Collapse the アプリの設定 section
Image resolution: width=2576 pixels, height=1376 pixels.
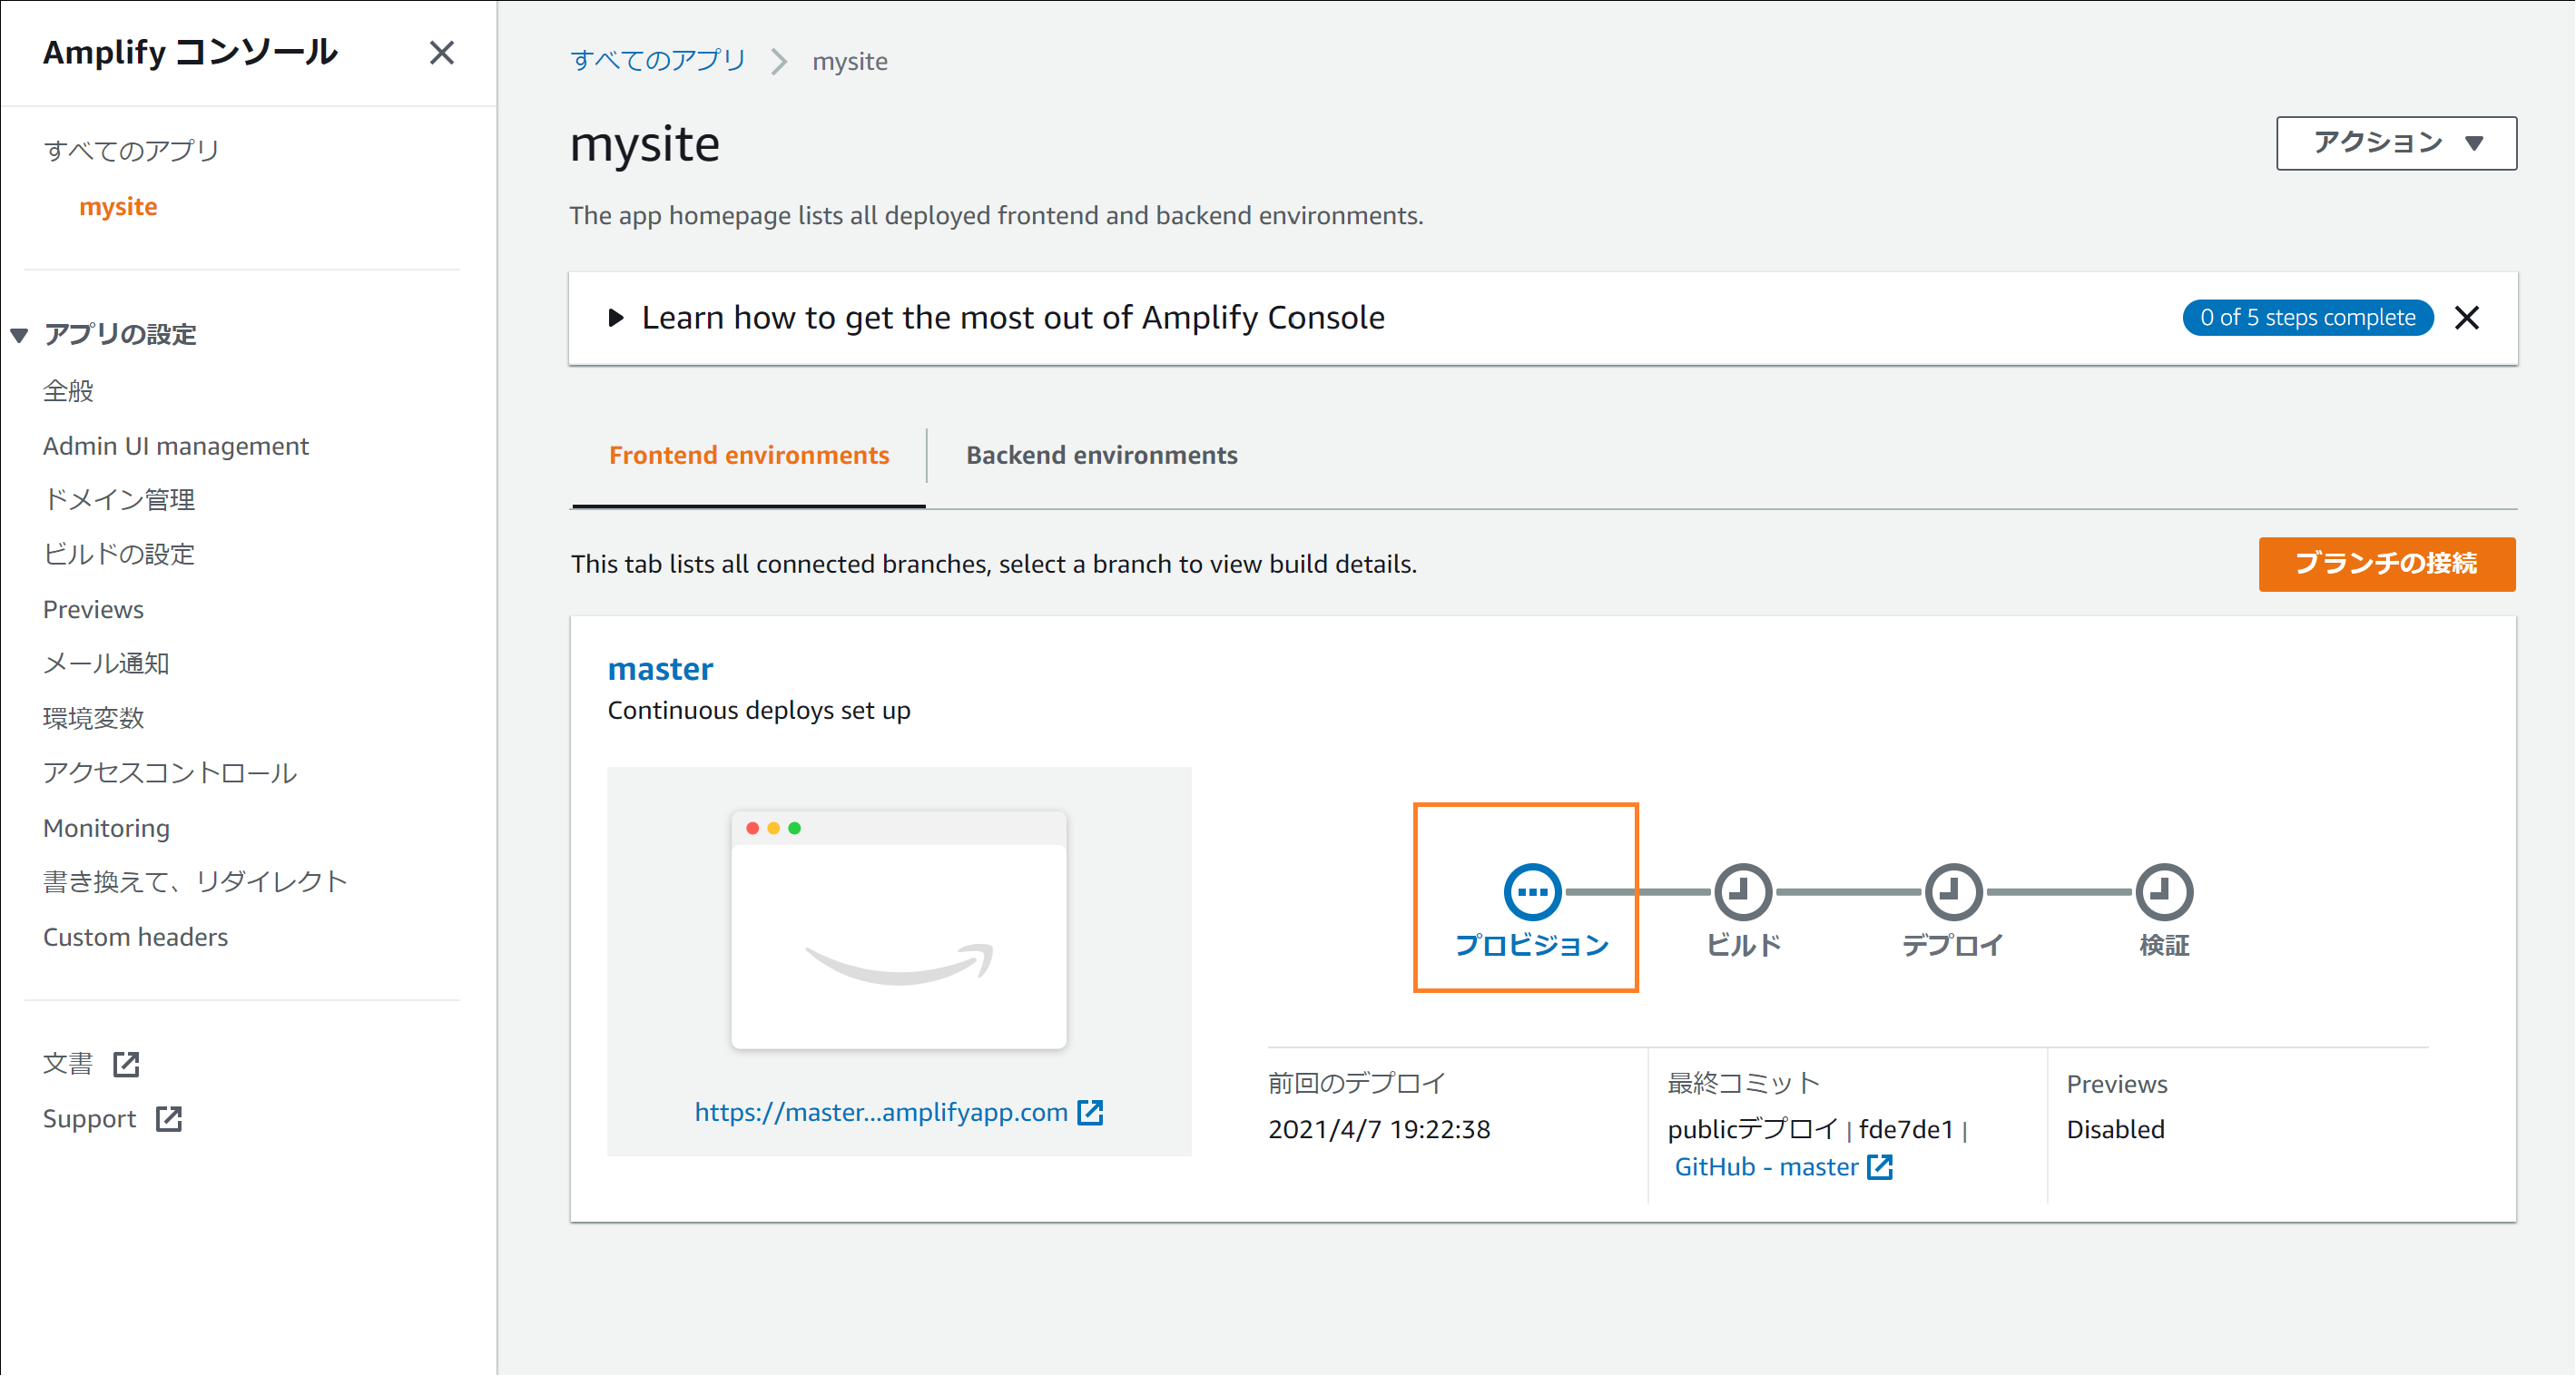click(x=20, y=334)
